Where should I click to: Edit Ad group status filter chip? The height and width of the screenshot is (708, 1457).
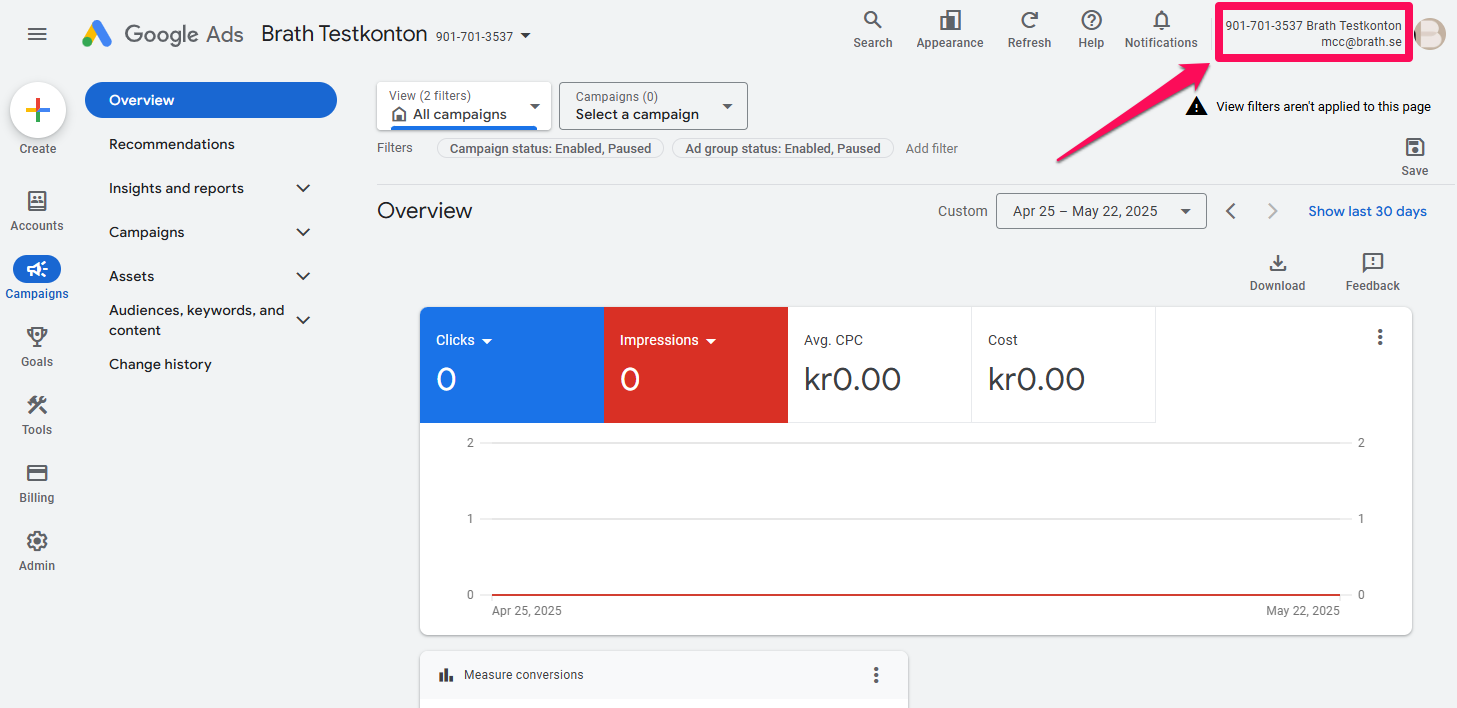tap(783, 148)
